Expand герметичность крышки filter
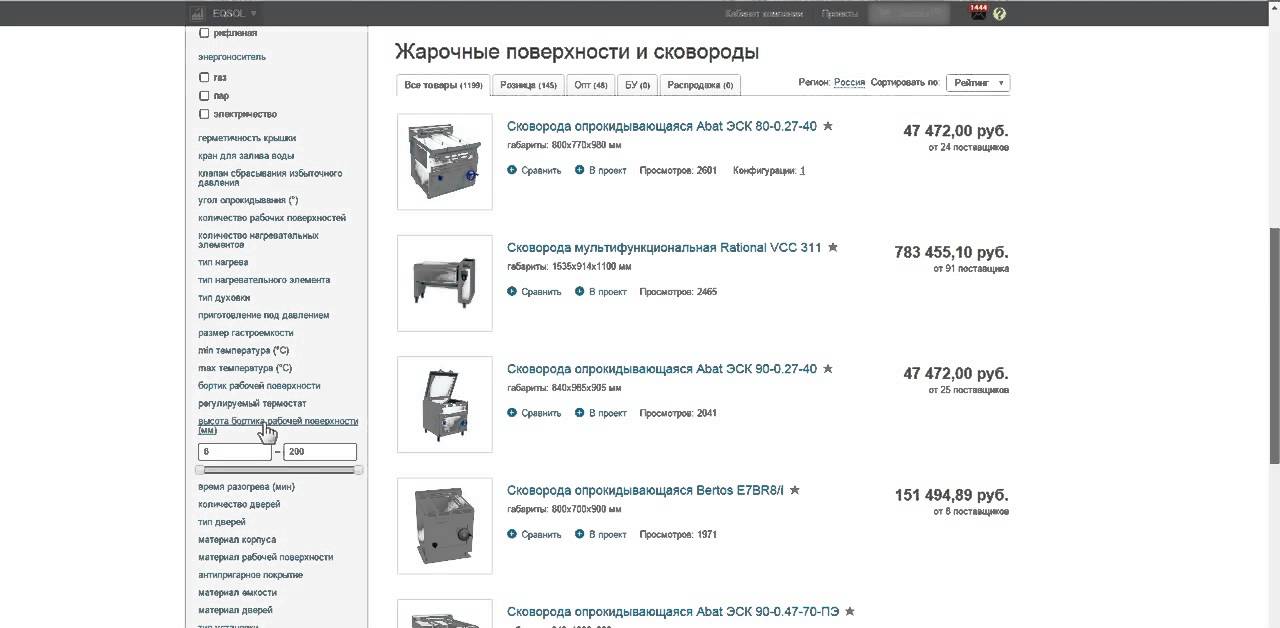The height and width of the screenshot is (628, 1280). pyautogui.click(x=247, y=138)
